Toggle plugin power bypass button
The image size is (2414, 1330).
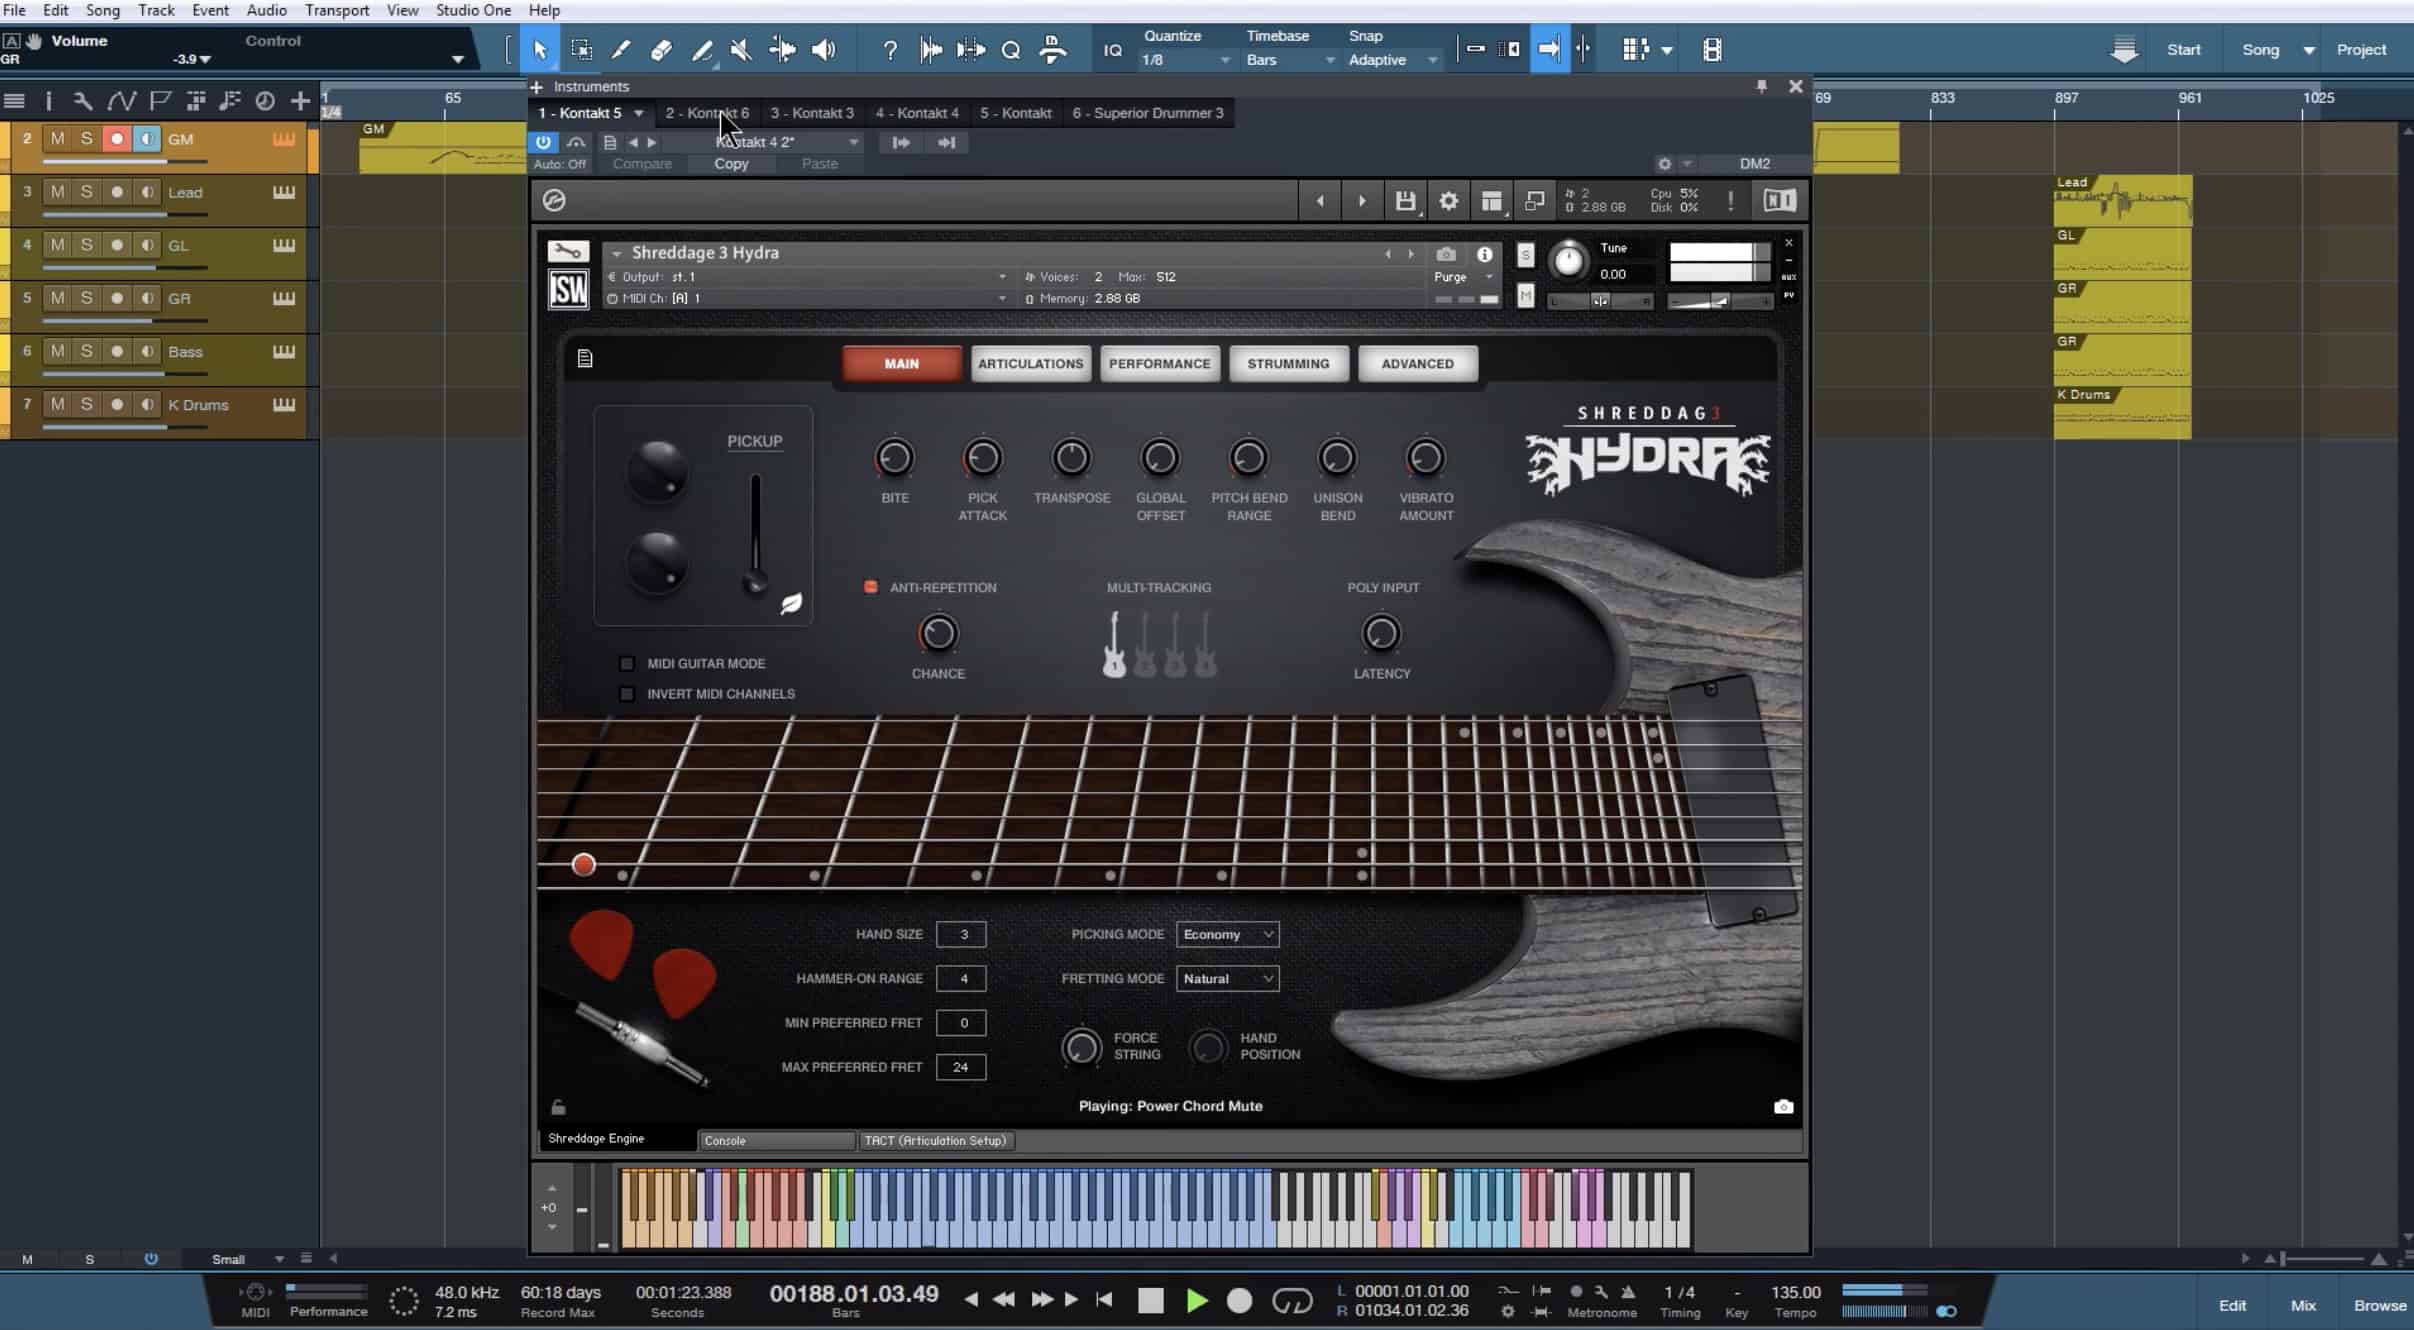coord(543,142)
